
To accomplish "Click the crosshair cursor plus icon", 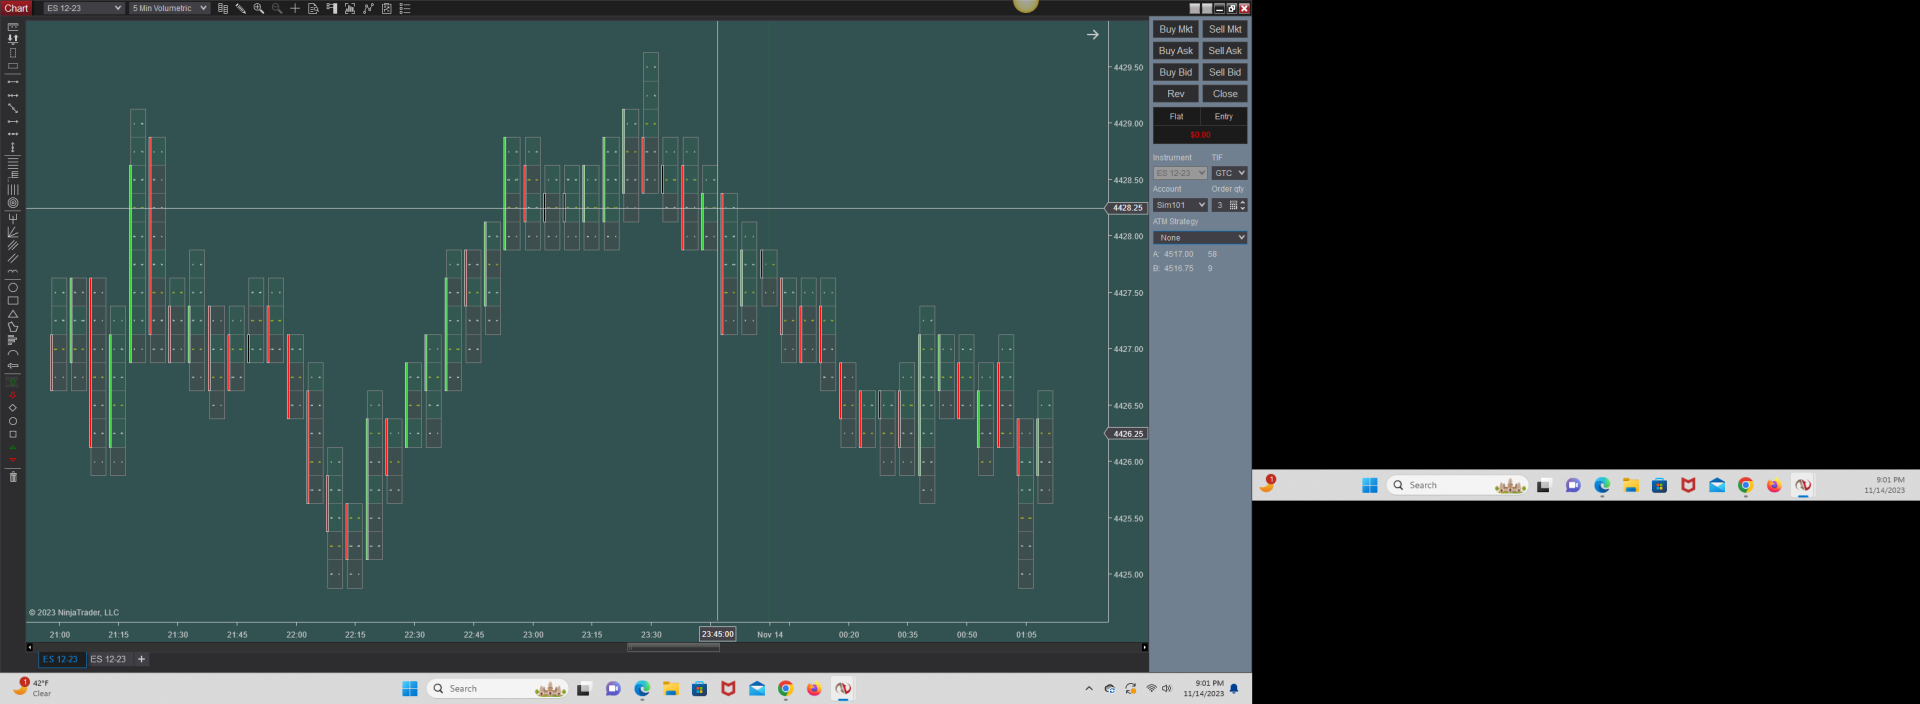I will tap(295, 8).
